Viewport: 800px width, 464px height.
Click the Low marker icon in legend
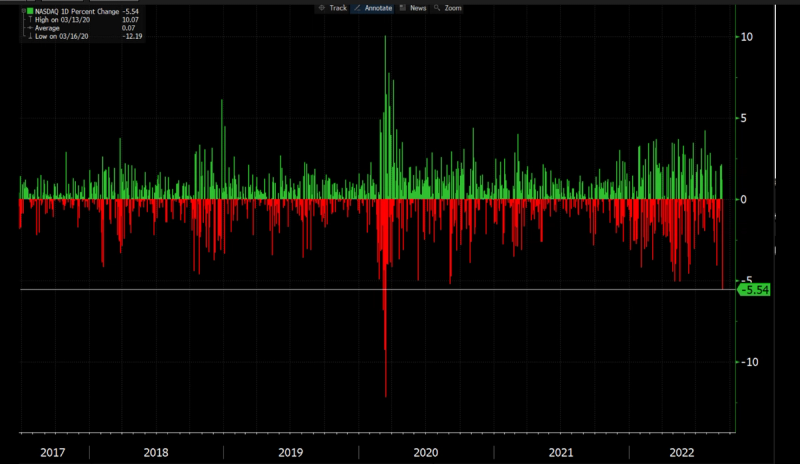pos(30,36)
